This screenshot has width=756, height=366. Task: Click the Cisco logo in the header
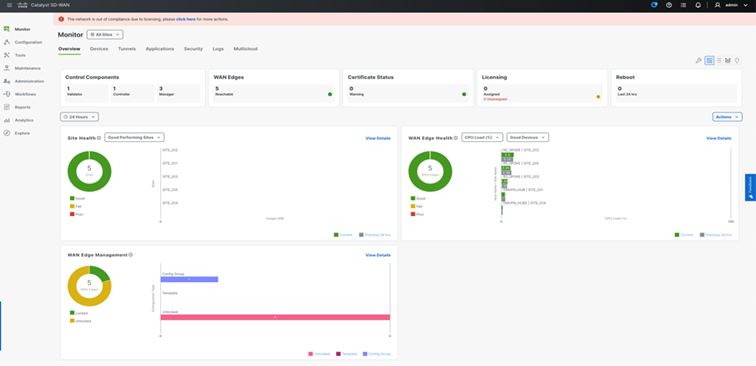point(22,5)
